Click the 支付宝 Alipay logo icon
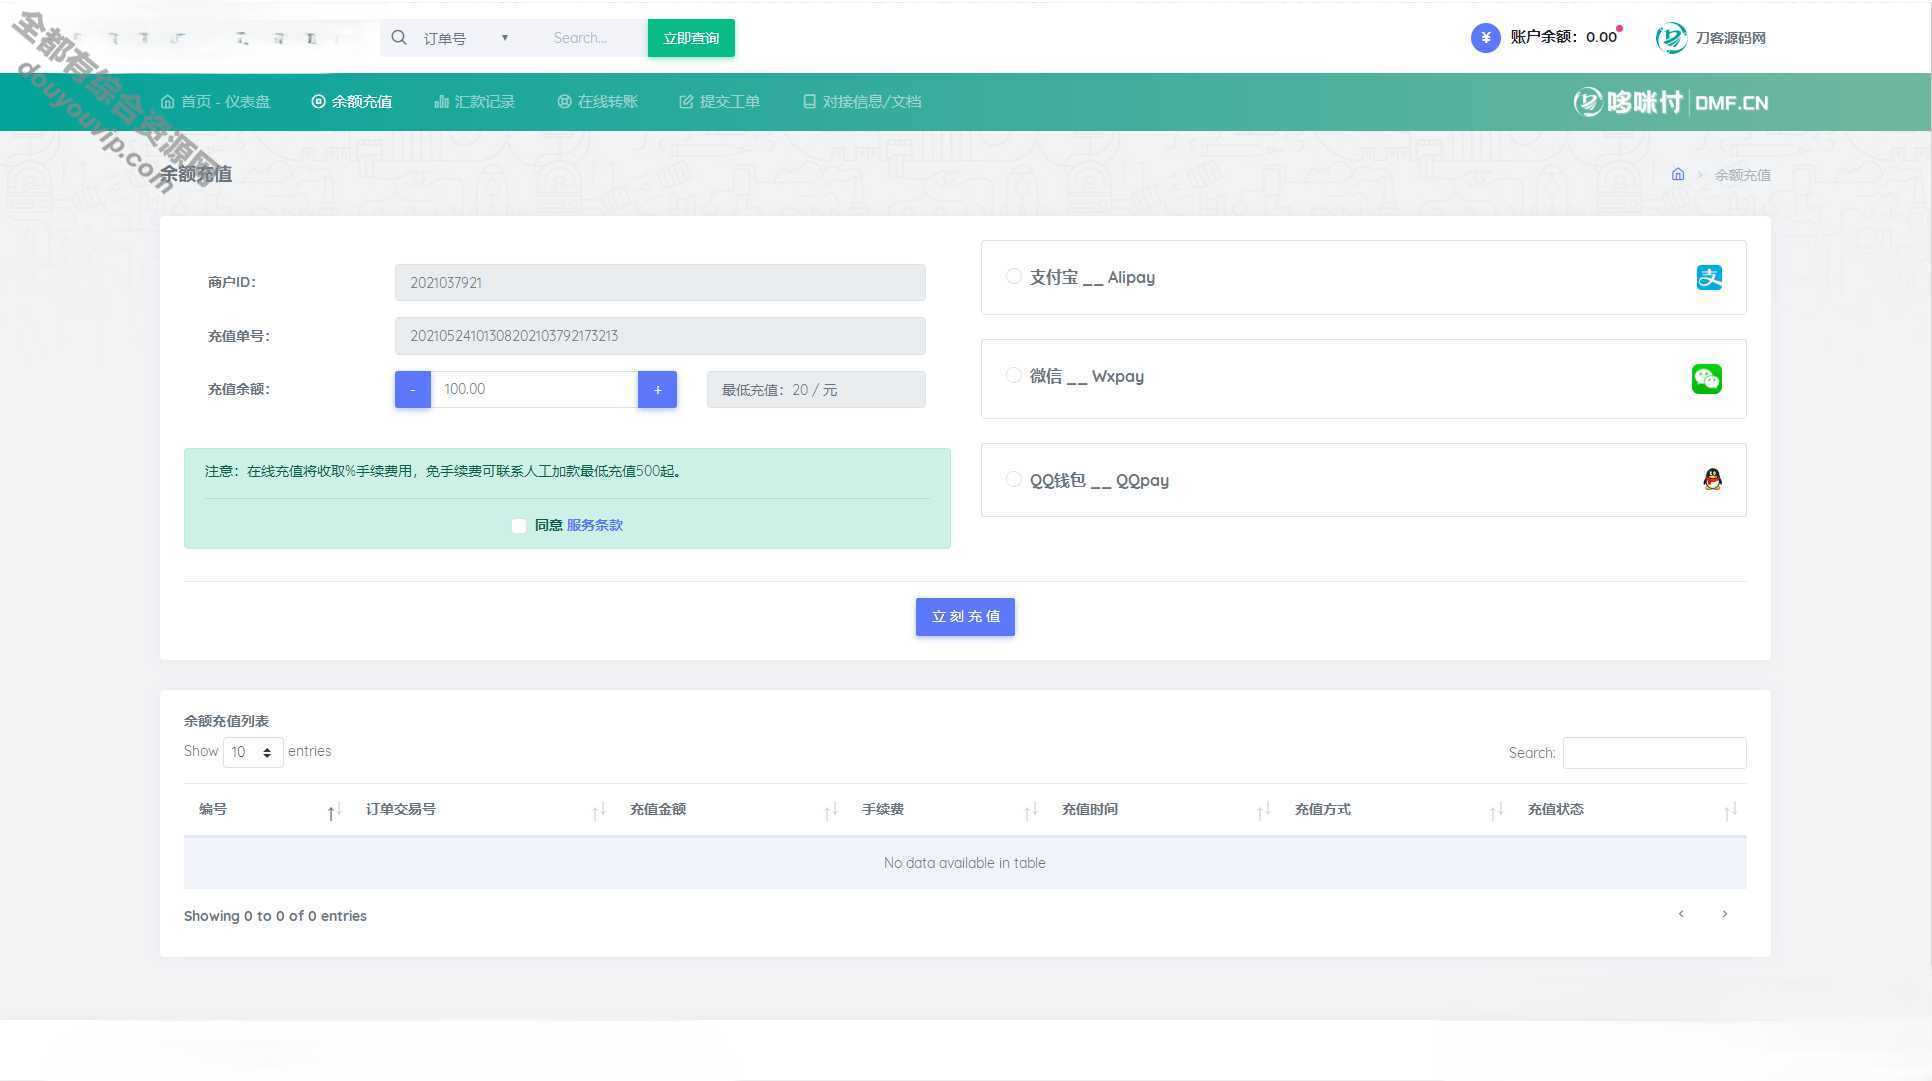Image resolution: width=1932 pixels, height=1081 pixels. click(1709, 277)
